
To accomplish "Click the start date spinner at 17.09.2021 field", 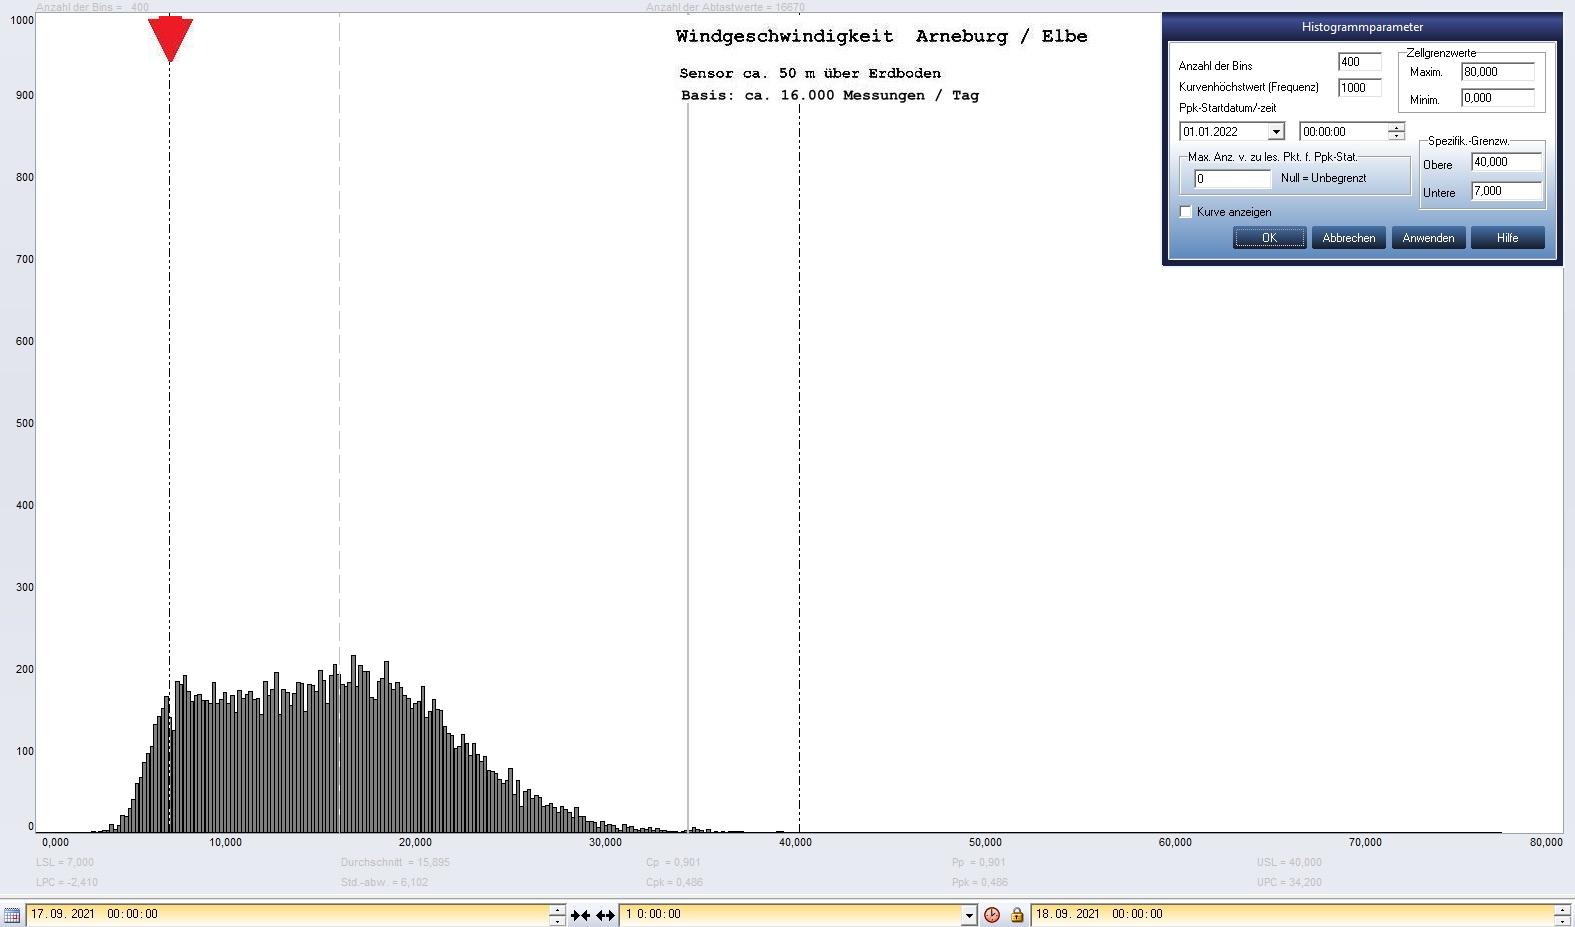I will click(557, 914).
